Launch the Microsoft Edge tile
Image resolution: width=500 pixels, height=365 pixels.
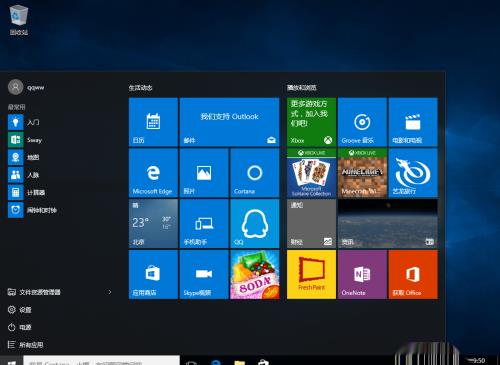[153, 173]
